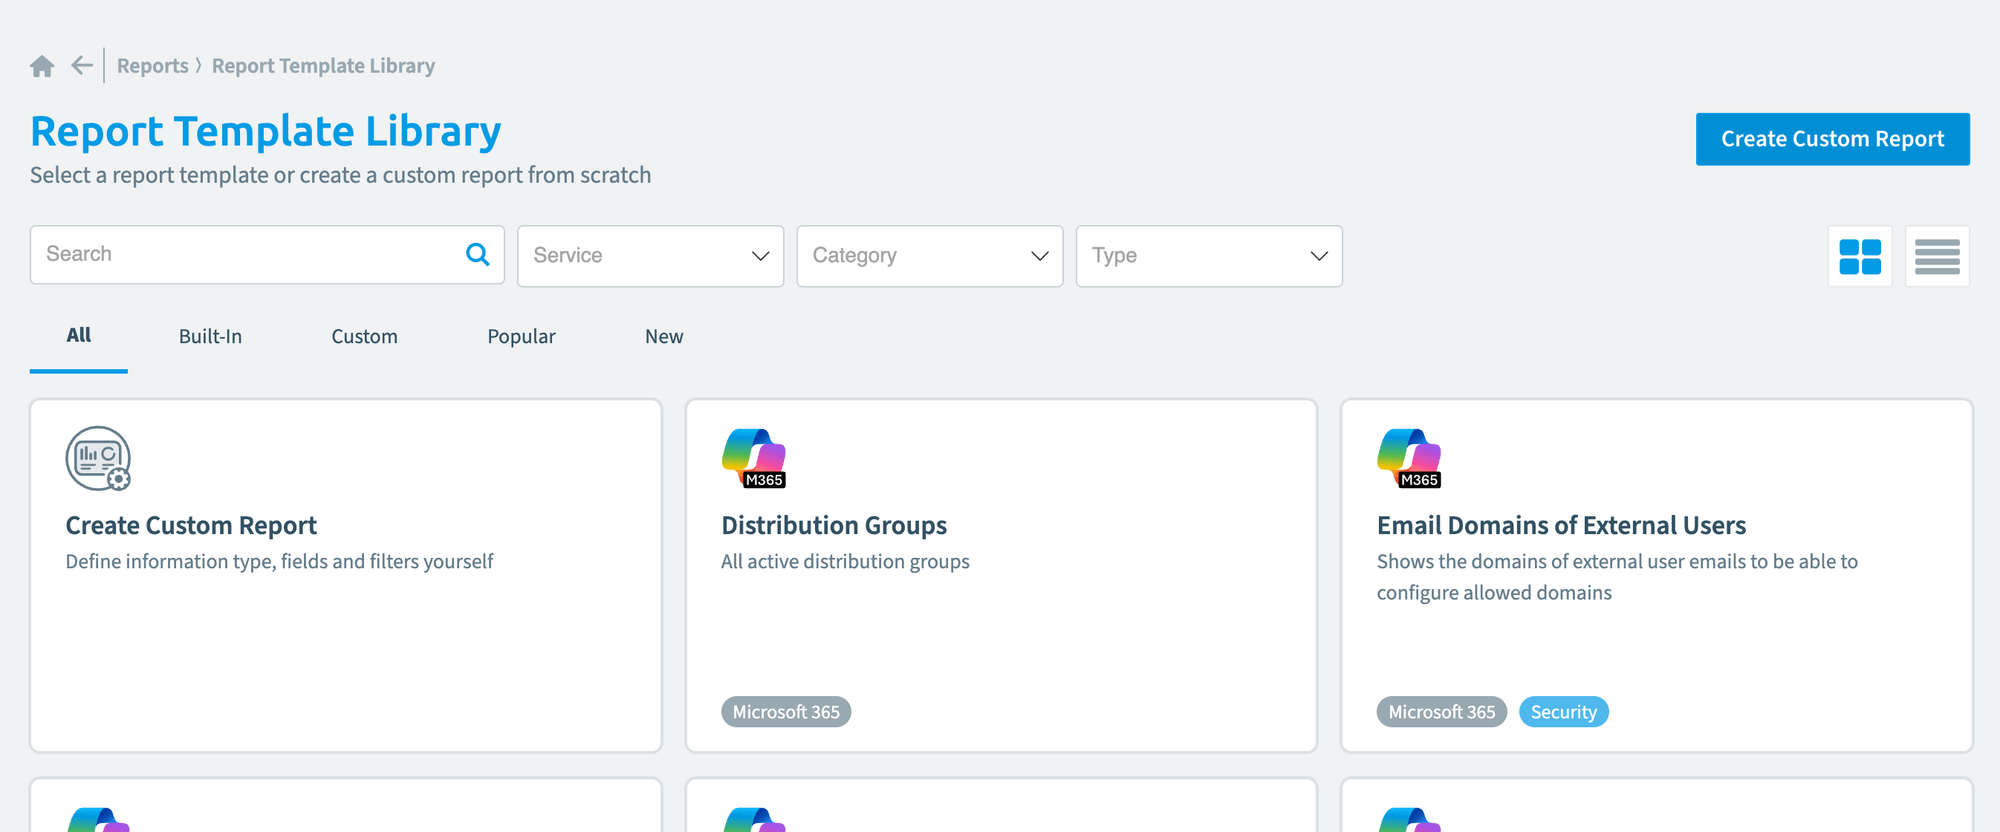Image resolution: width=2000 pixels, height=832 pixels.
Task: Click Microsoft 365 tag on Distribution Groups card
Action: pos(786,712)
